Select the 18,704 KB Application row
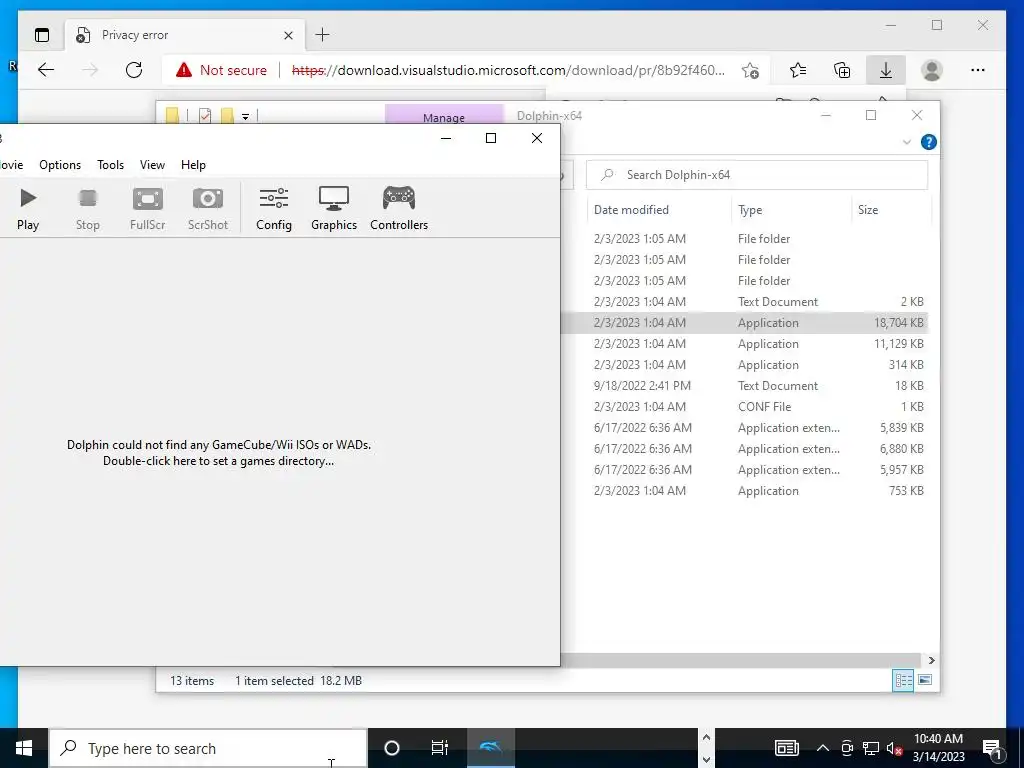1024x768 pixels. 744,323
